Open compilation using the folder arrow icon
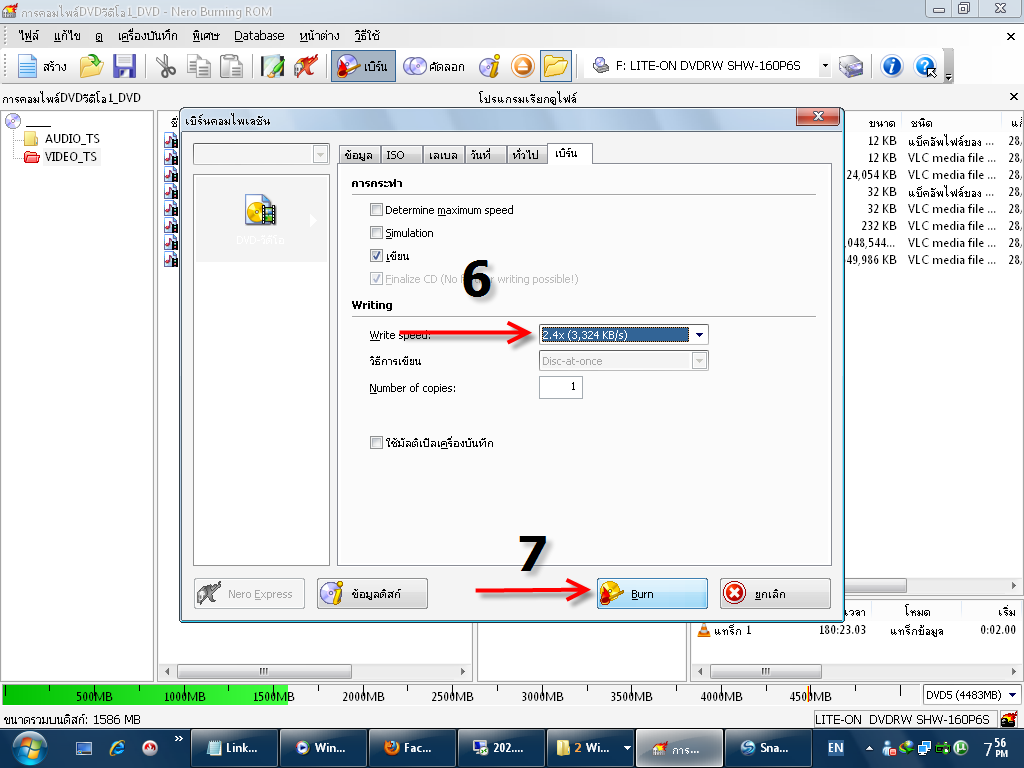 pos(91,66)
